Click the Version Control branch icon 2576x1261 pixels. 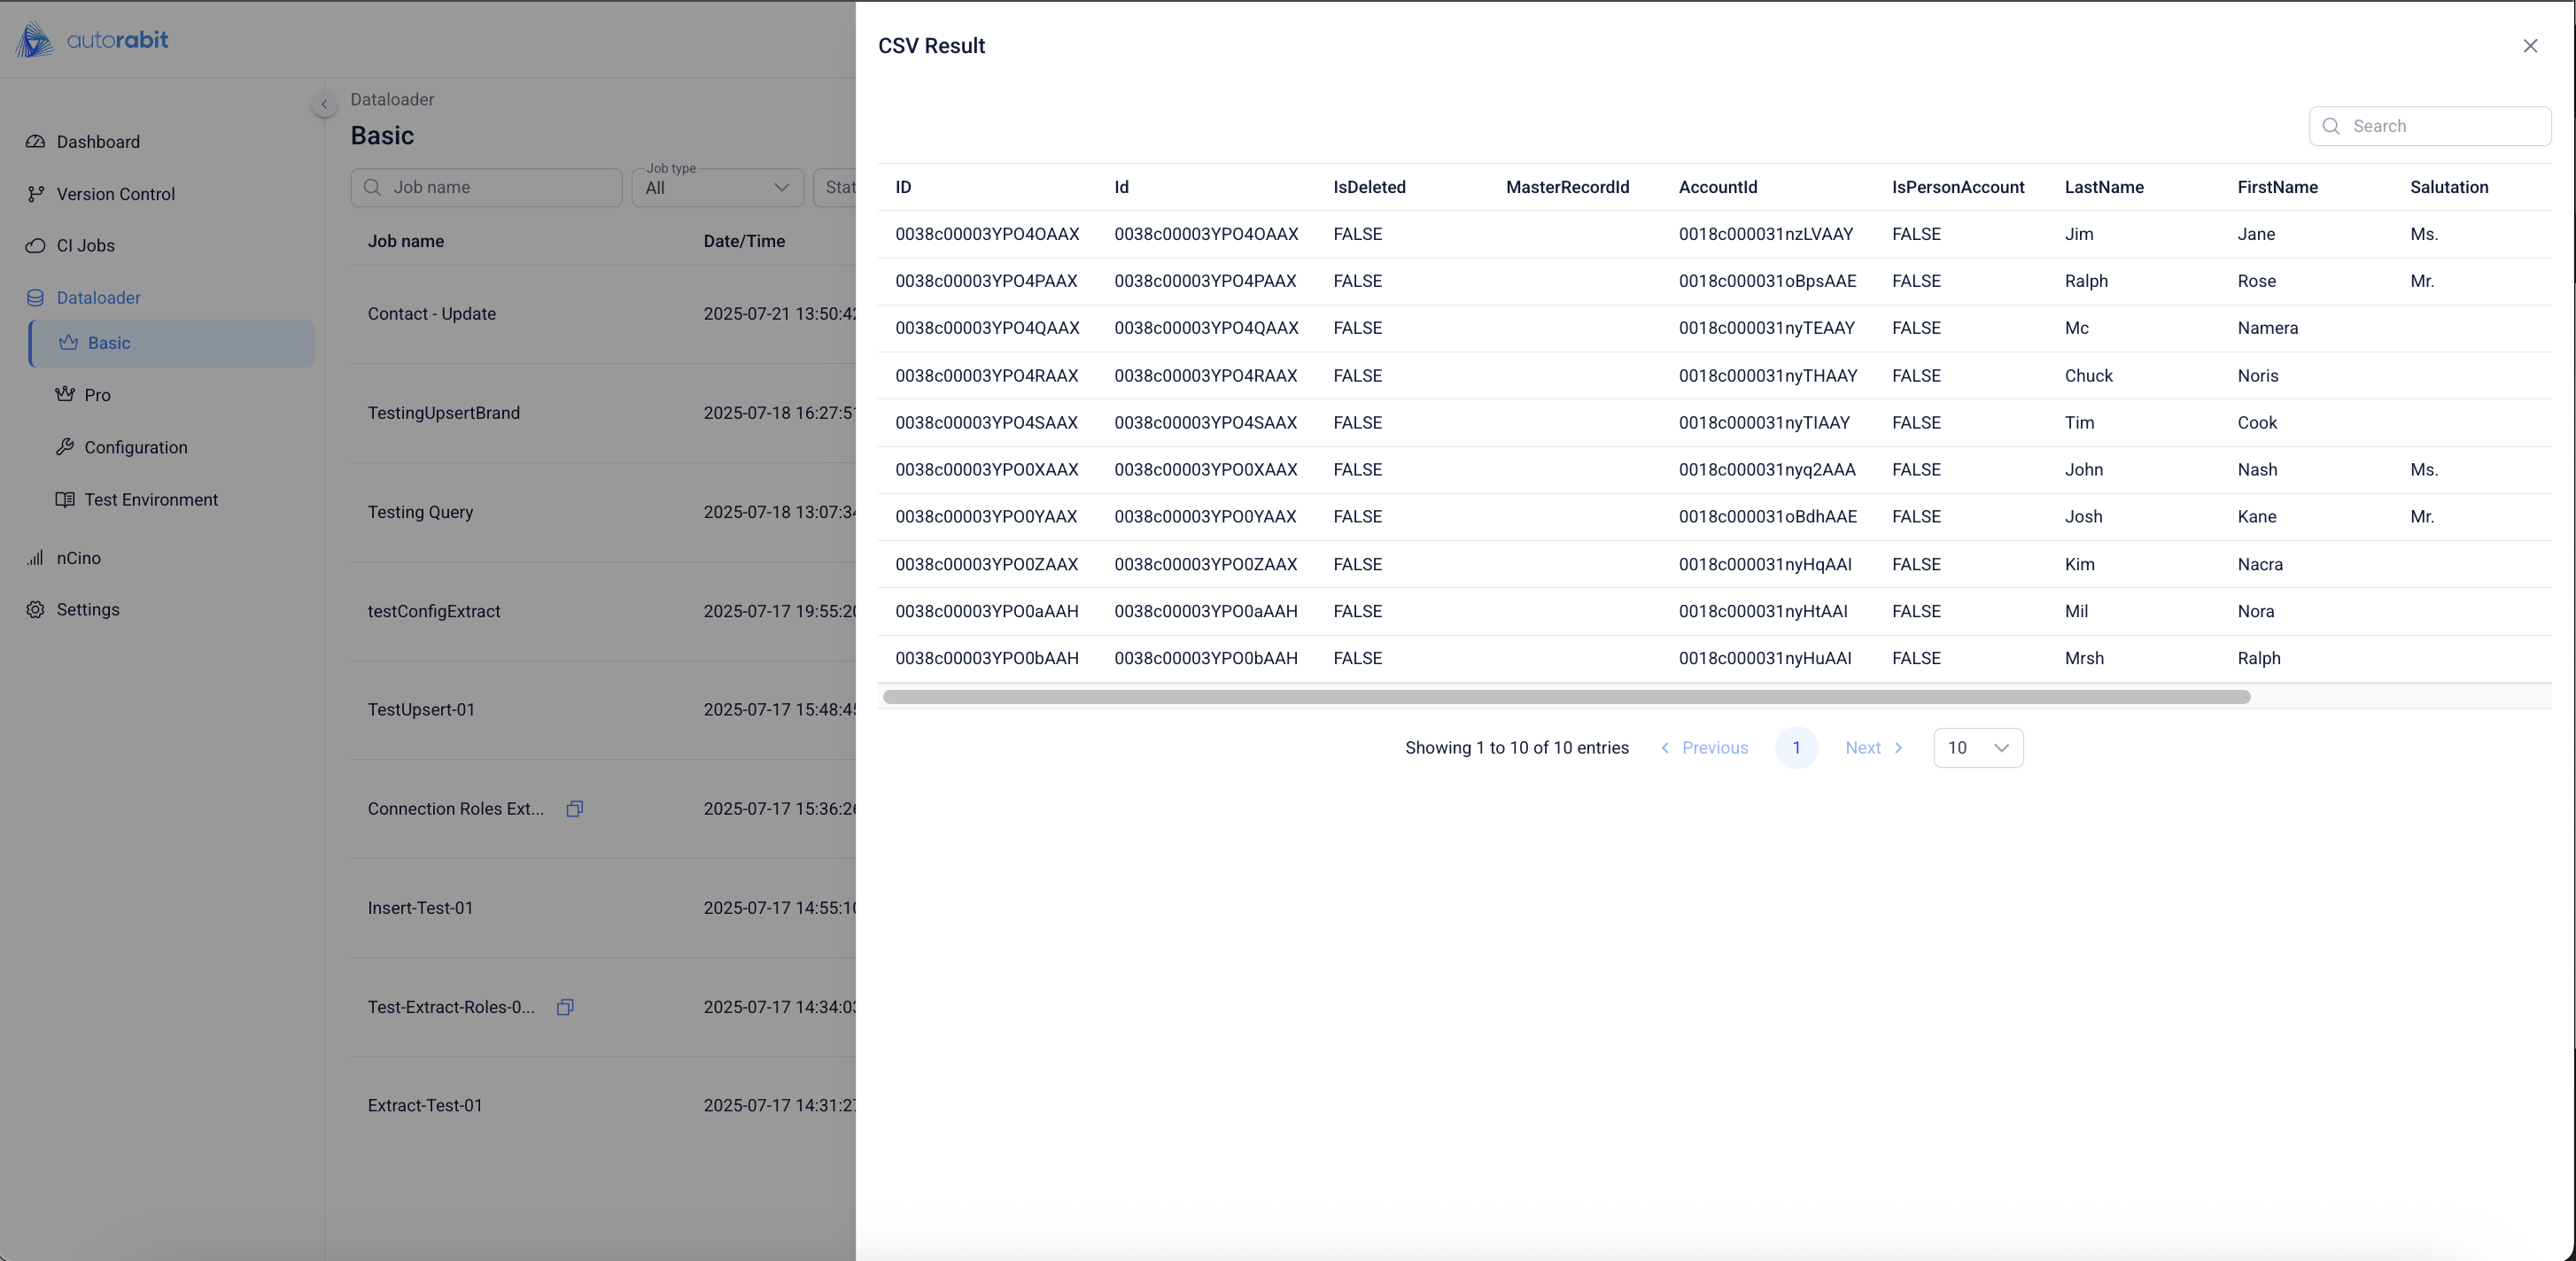(x=36, y=194)
